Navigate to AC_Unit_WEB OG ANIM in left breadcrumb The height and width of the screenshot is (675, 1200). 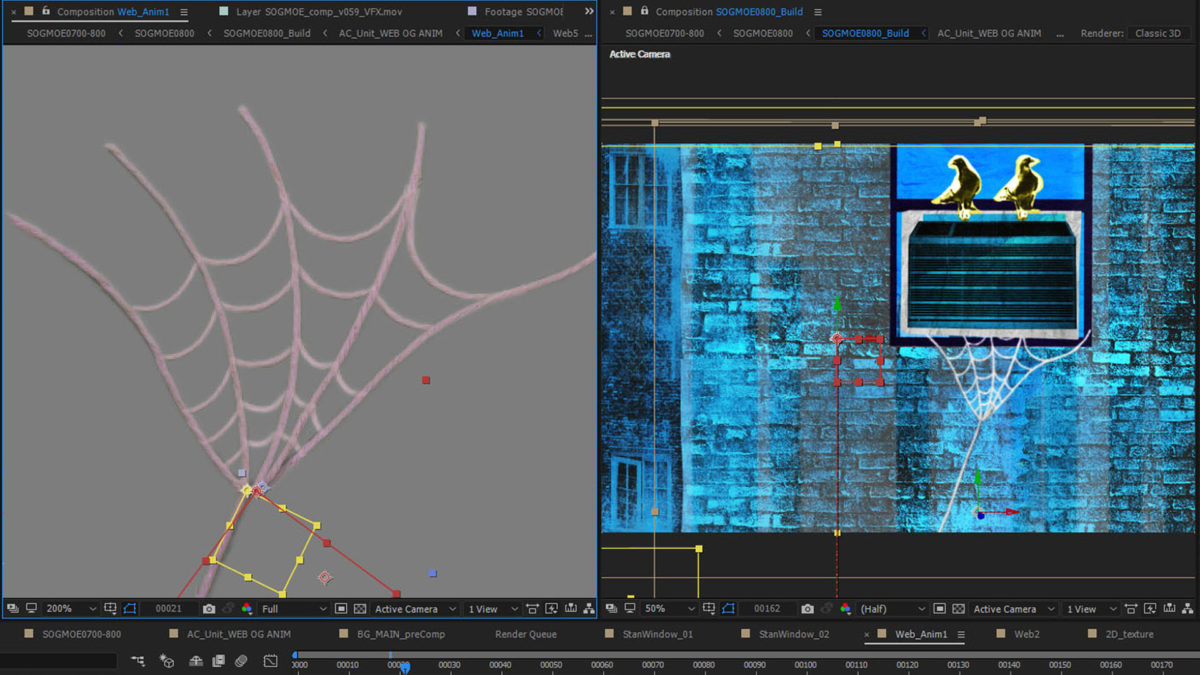[x=390, y=33]
